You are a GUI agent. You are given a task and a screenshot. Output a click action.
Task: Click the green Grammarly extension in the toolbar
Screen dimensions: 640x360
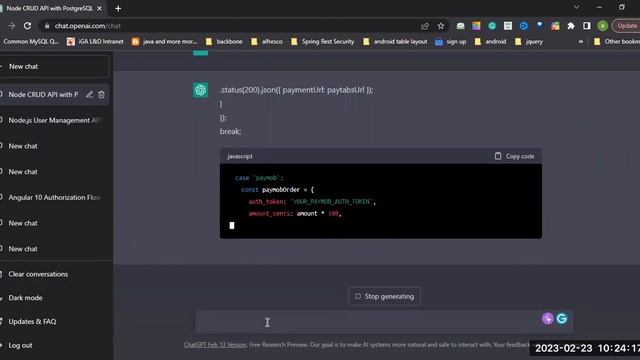click(x=492, y=26)
